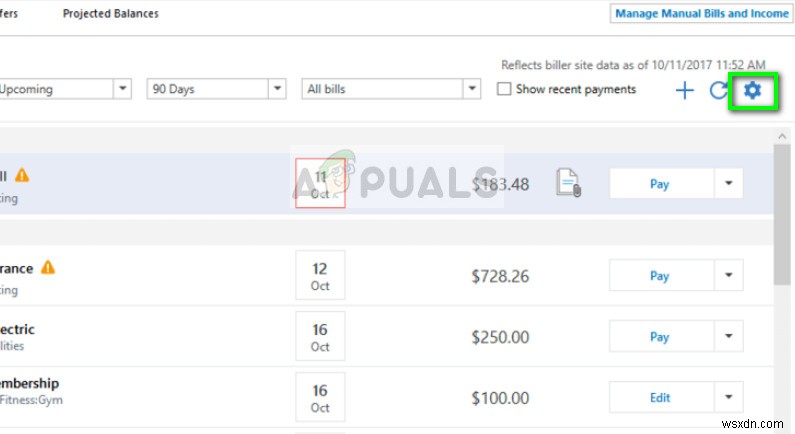Expand the Pay options arrow for the $250.00 bill
795x434 pixels.
point(728,337)
